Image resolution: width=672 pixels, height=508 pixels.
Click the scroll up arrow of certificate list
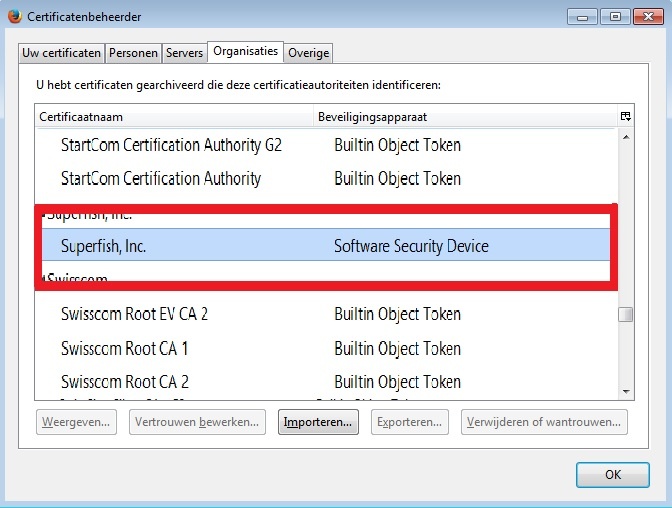(626, 137)
